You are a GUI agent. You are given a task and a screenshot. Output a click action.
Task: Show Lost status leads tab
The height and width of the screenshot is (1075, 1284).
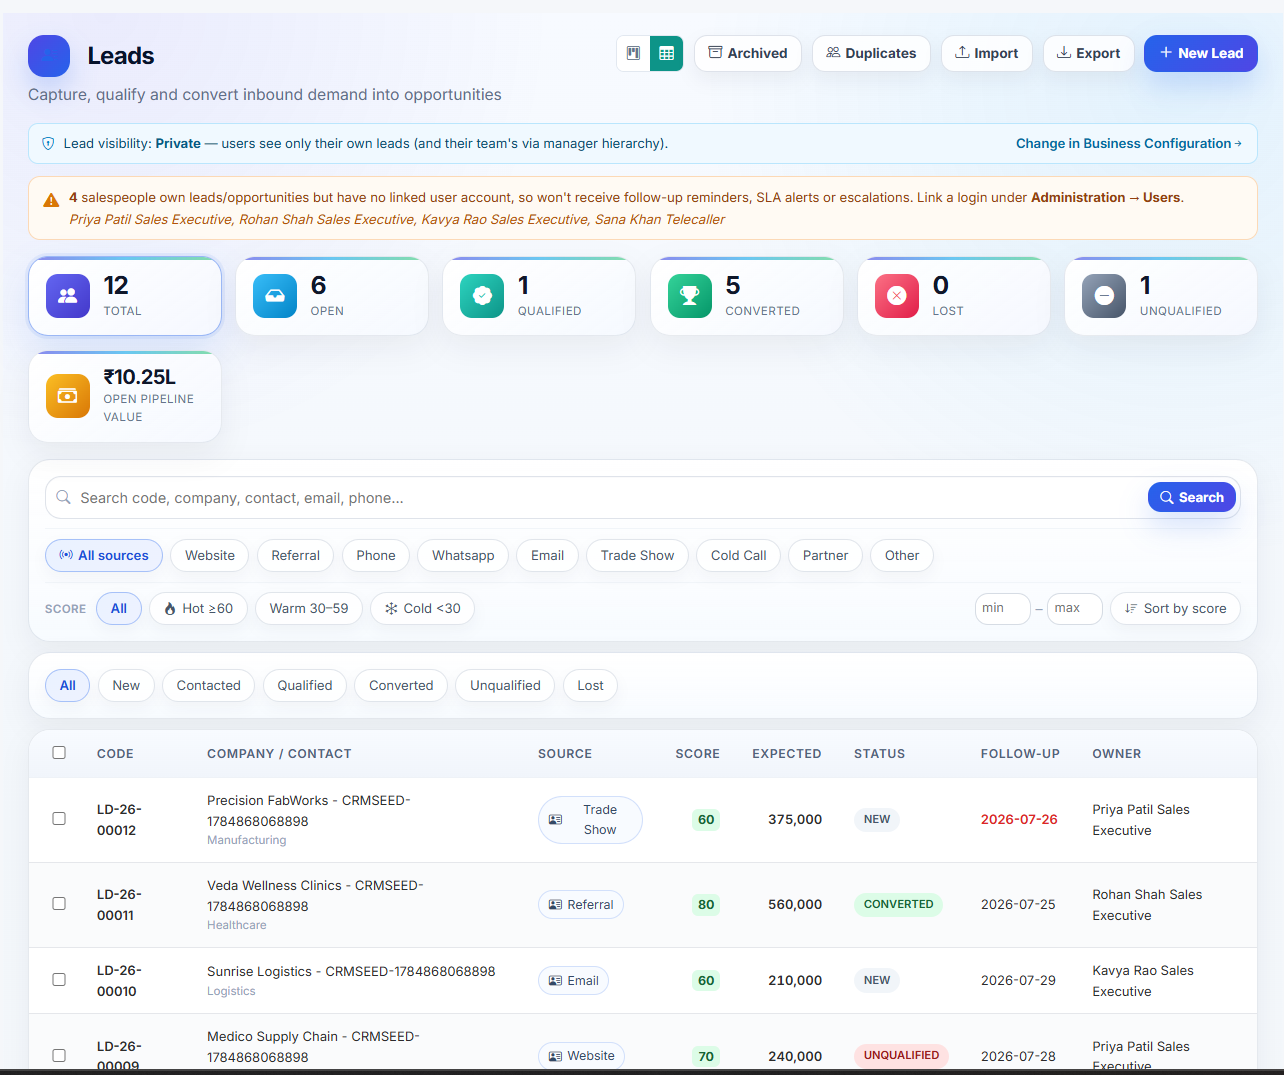591,685
